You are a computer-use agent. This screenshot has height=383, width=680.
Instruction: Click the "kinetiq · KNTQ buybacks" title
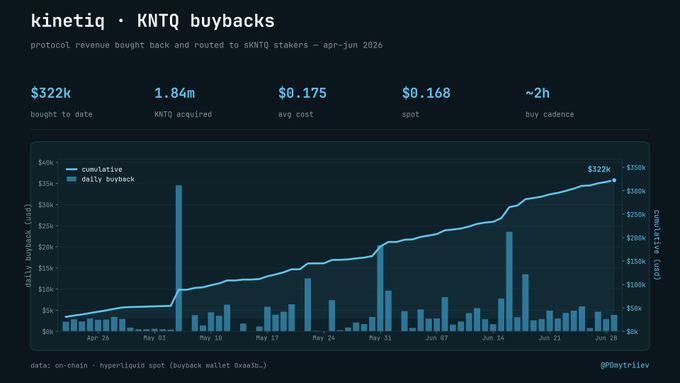153,21
